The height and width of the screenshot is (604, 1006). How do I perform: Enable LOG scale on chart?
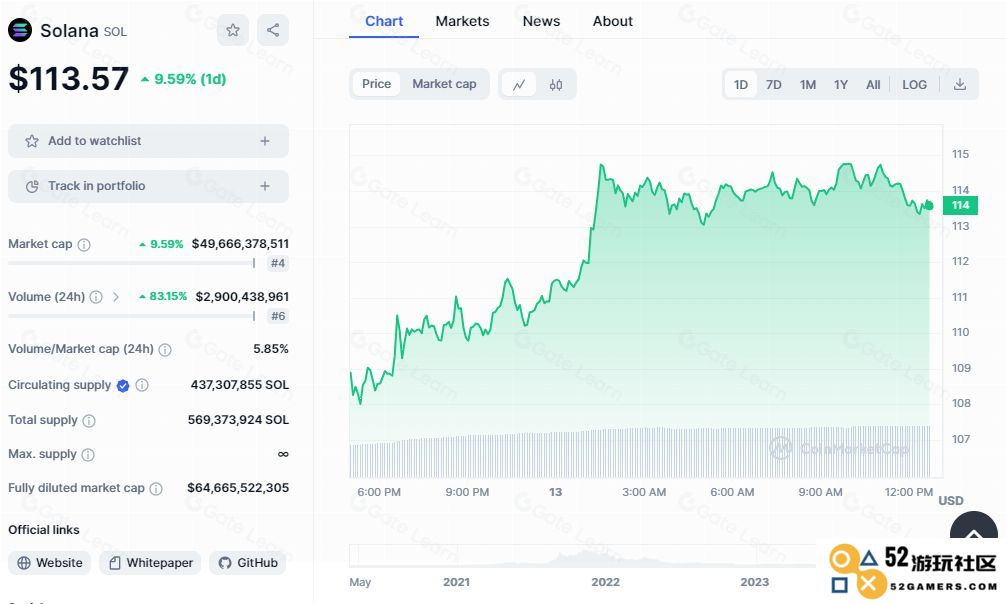[914, 85]
